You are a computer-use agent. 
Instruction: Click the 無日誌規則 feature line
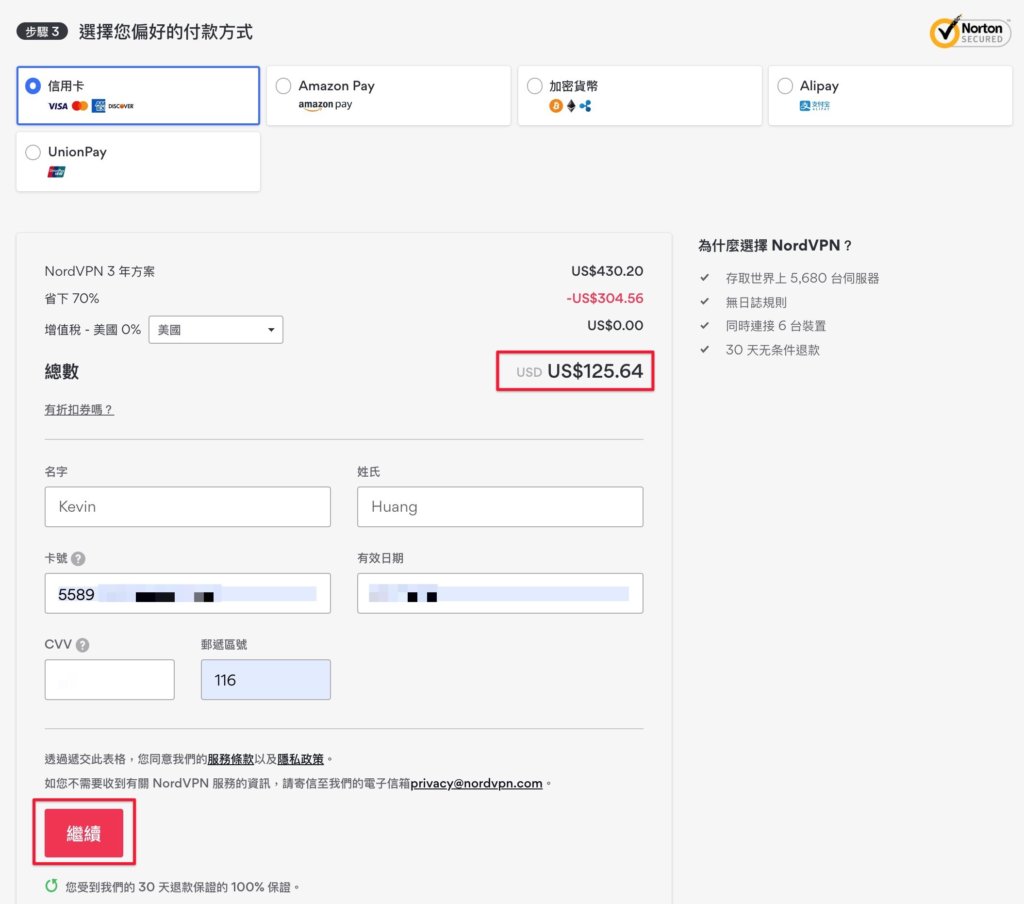point(756,302)
